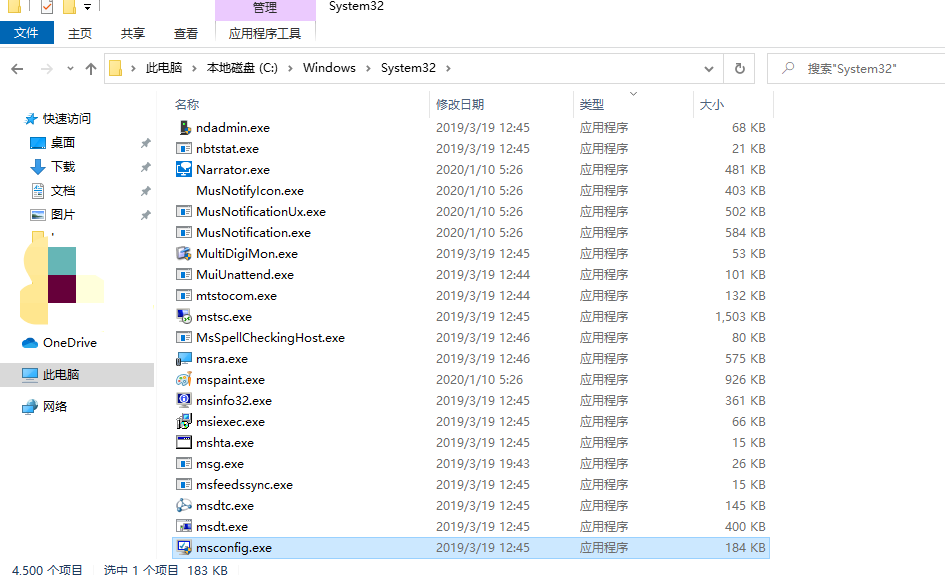This screenshot has width=945, height=575.
Task: Click the MusNotification.exe file icon
Action: pos(184,233)
